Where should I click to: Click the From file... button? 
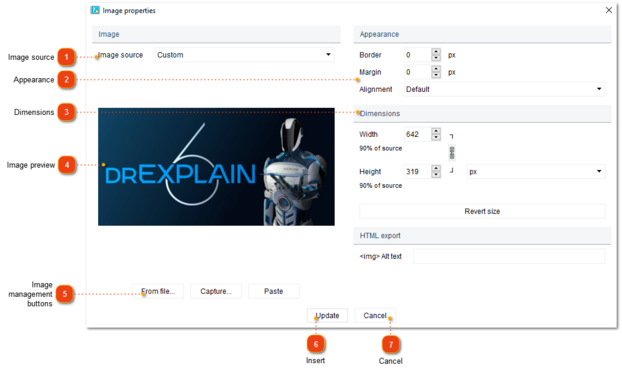158,291
